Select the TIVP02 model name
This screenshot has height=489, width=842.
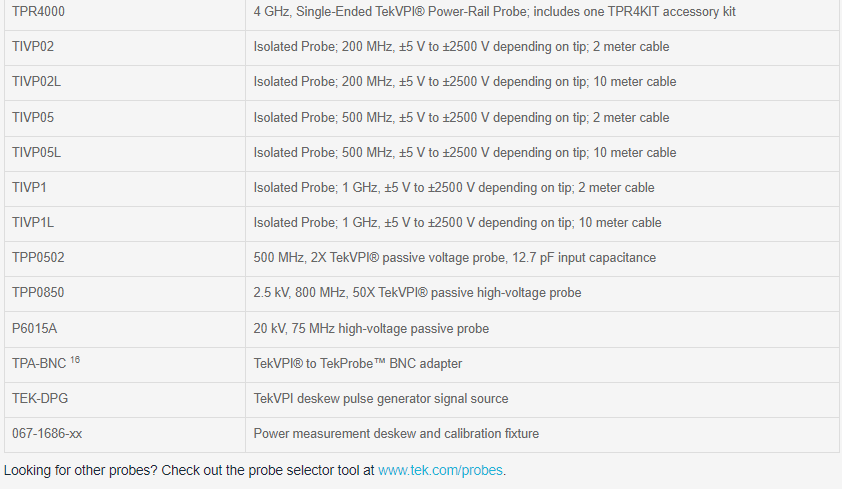pos(33,47)
